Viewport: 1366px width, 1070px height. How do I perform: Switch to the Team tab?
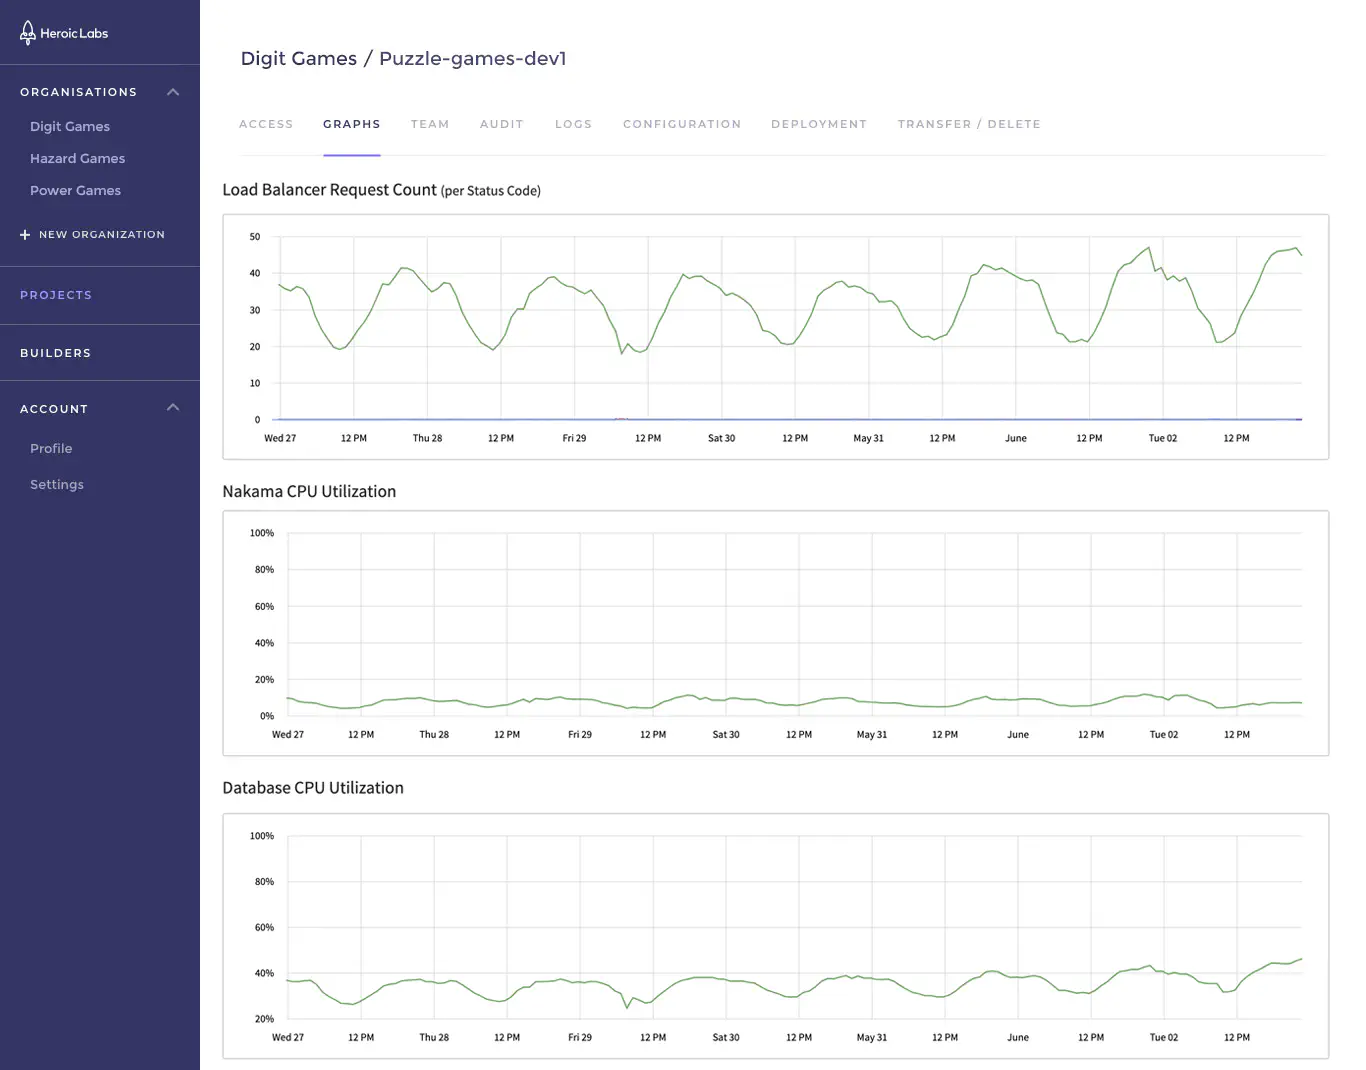pyautogui.click(x=430, y=124)
